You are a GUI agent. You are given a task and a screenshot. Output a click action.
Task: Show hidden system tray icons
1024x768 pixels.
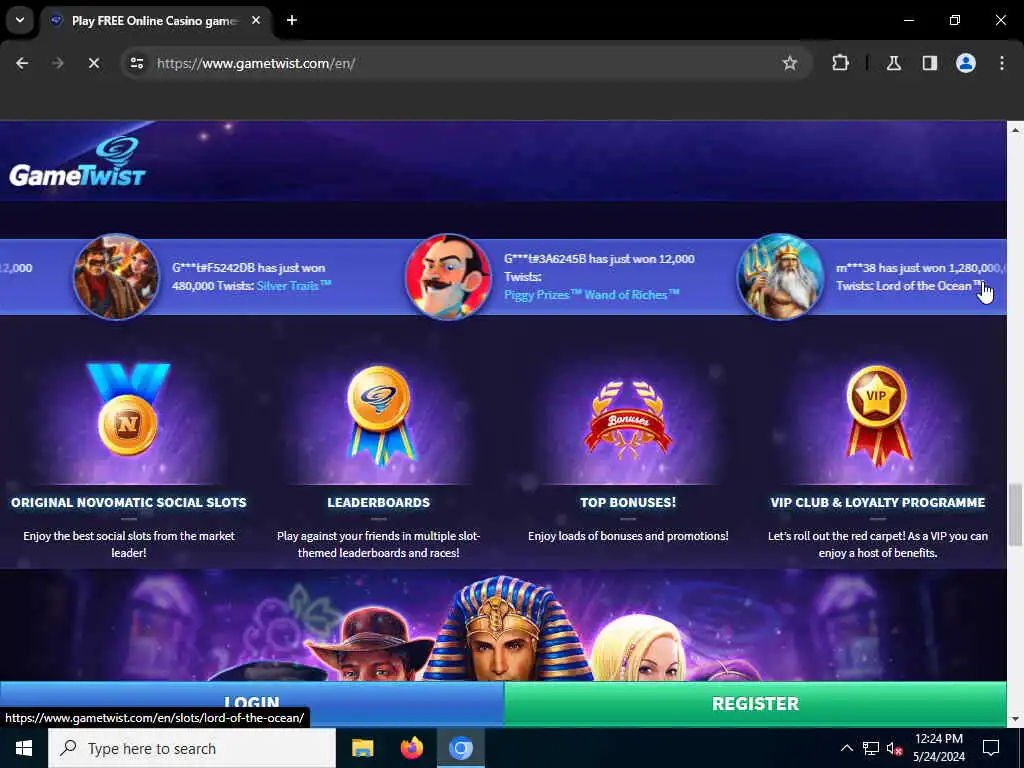tap(846, 748)
